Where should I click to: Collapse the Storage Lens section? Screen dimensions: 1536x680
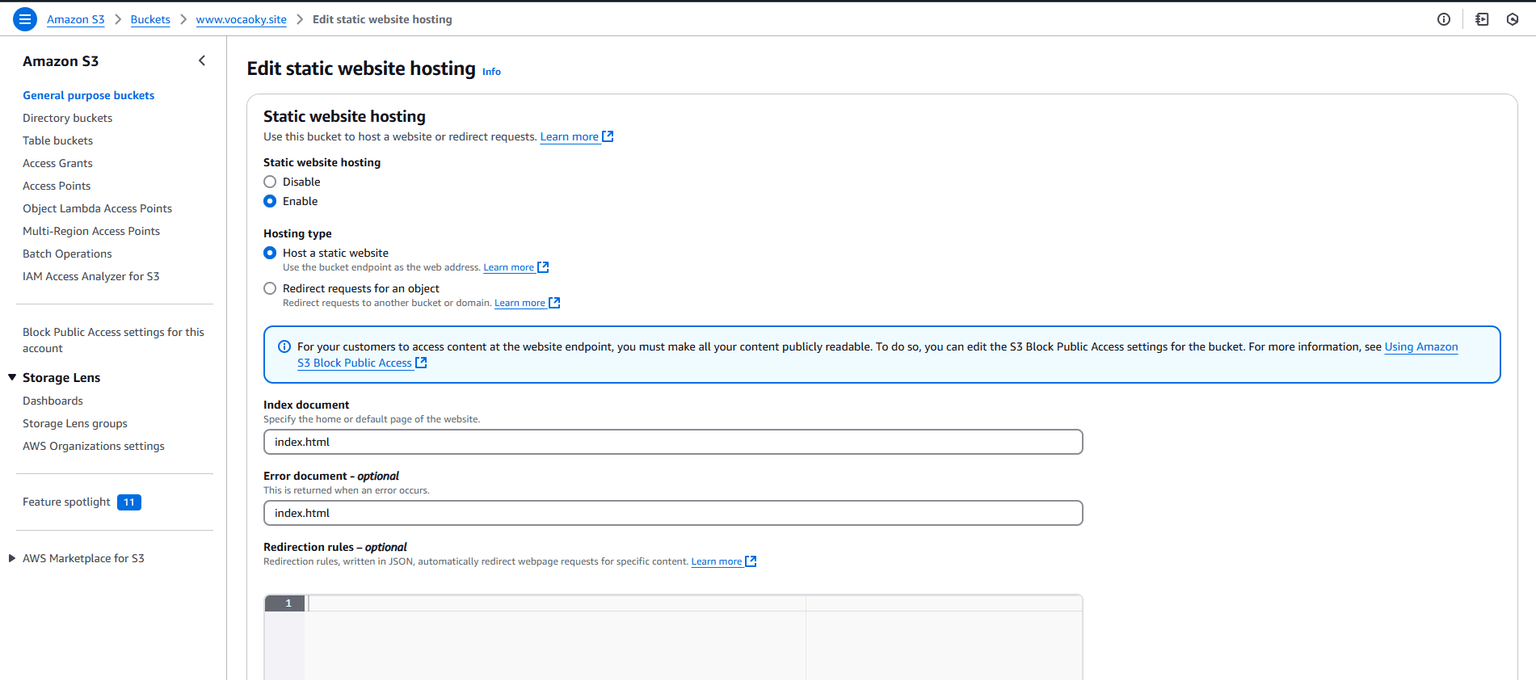click(x=12, y=378)
